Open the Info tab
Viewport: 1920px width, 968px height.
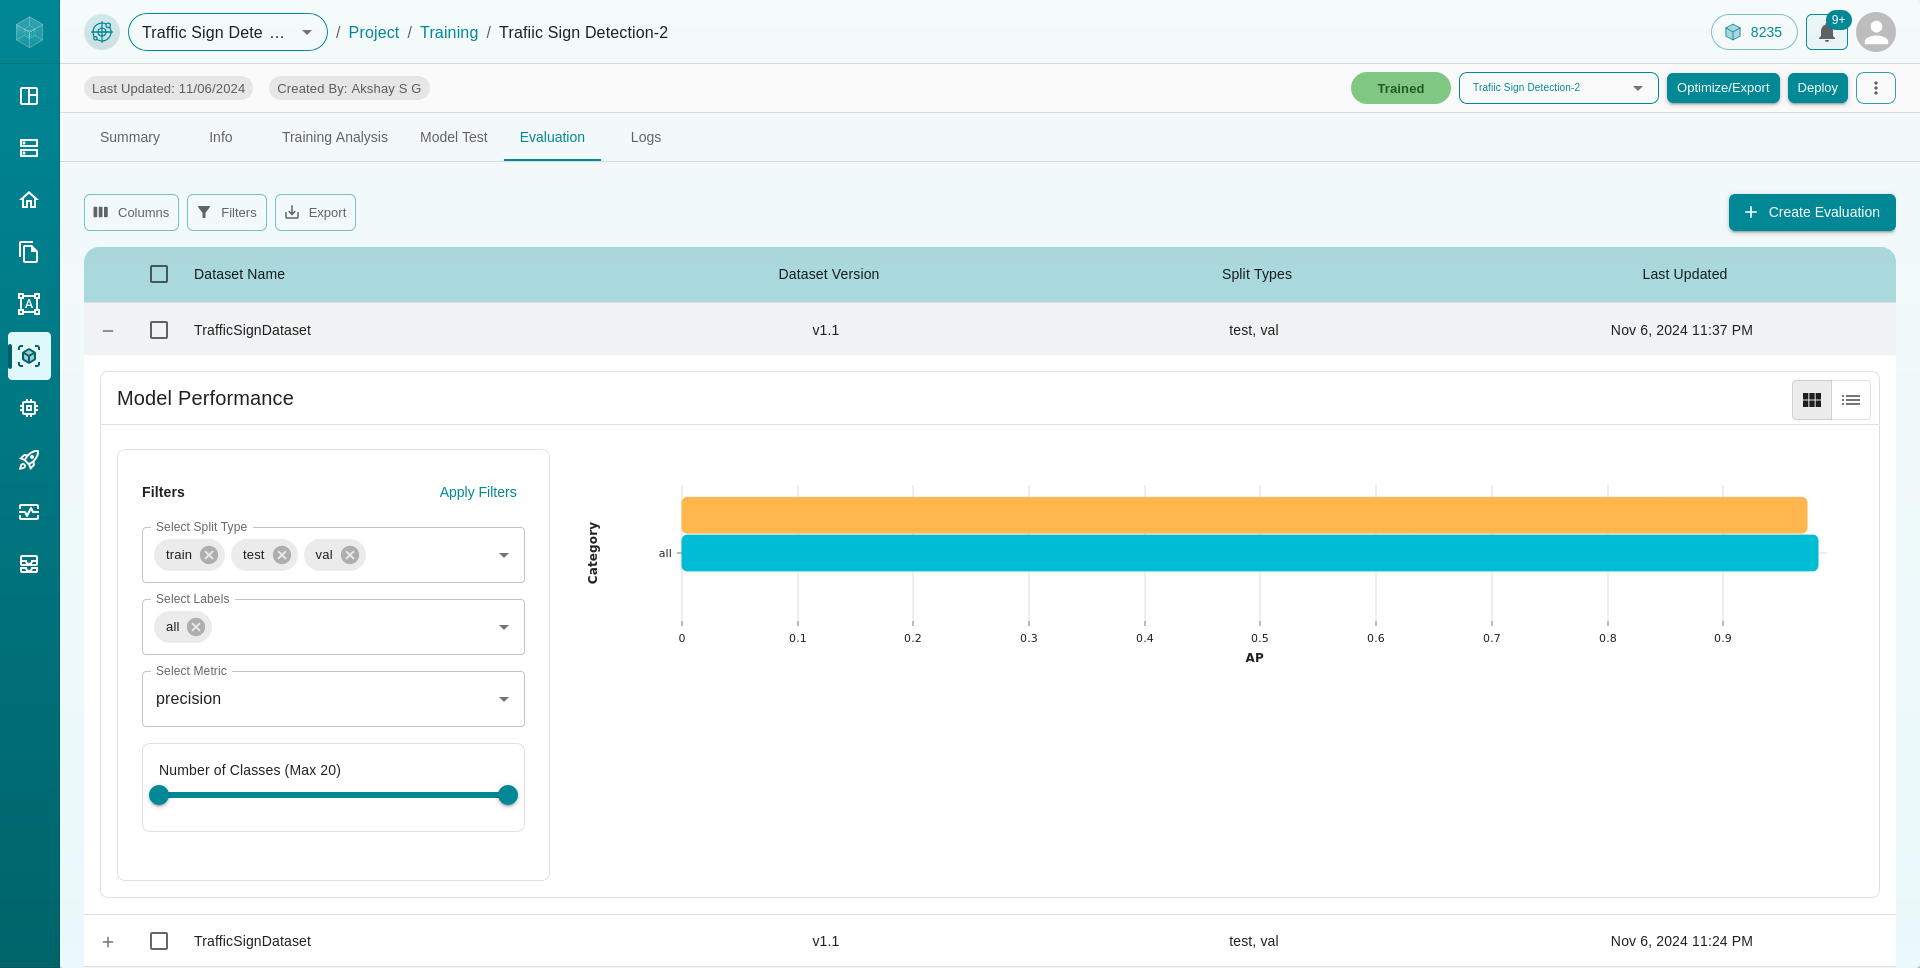pos(221,137)
